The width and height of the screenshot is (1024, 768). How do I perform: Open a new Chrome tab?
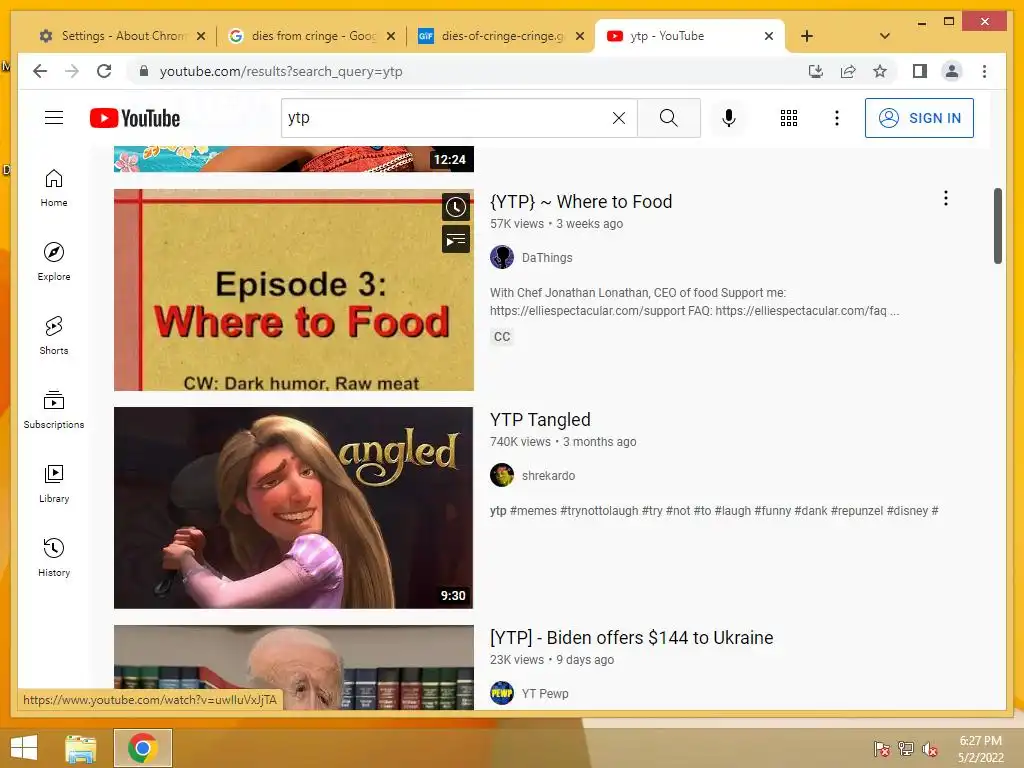(807, 36)
